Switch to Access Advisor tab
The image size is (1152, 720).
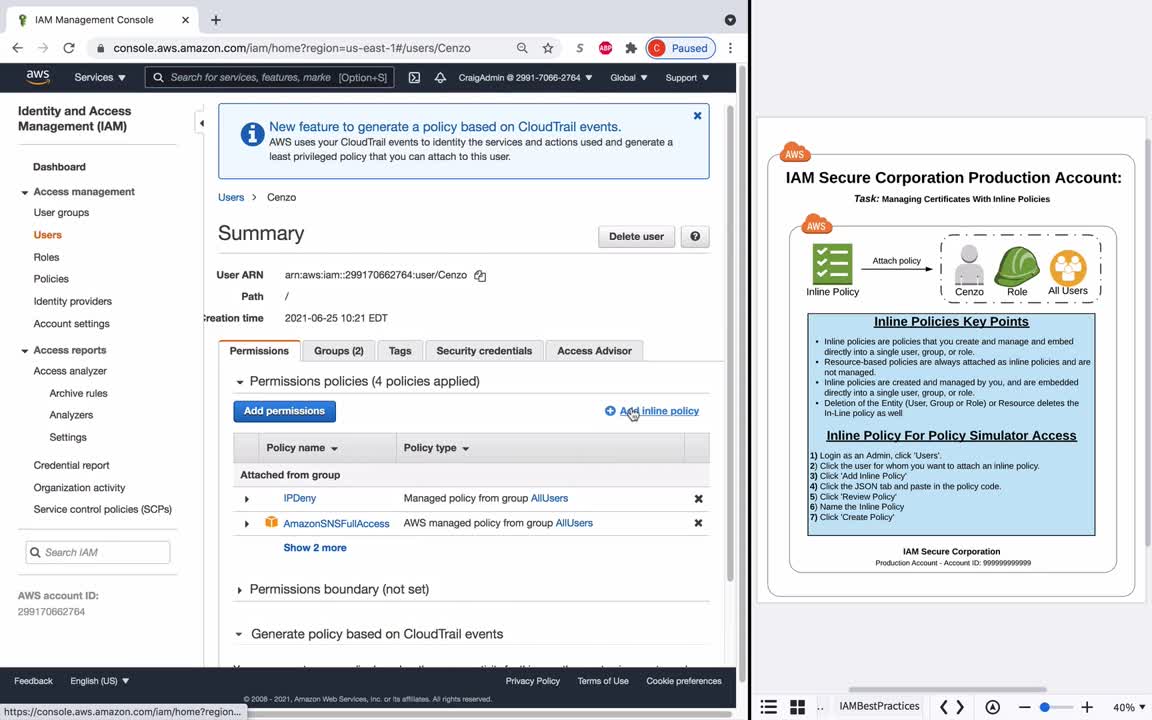point(594,350)
